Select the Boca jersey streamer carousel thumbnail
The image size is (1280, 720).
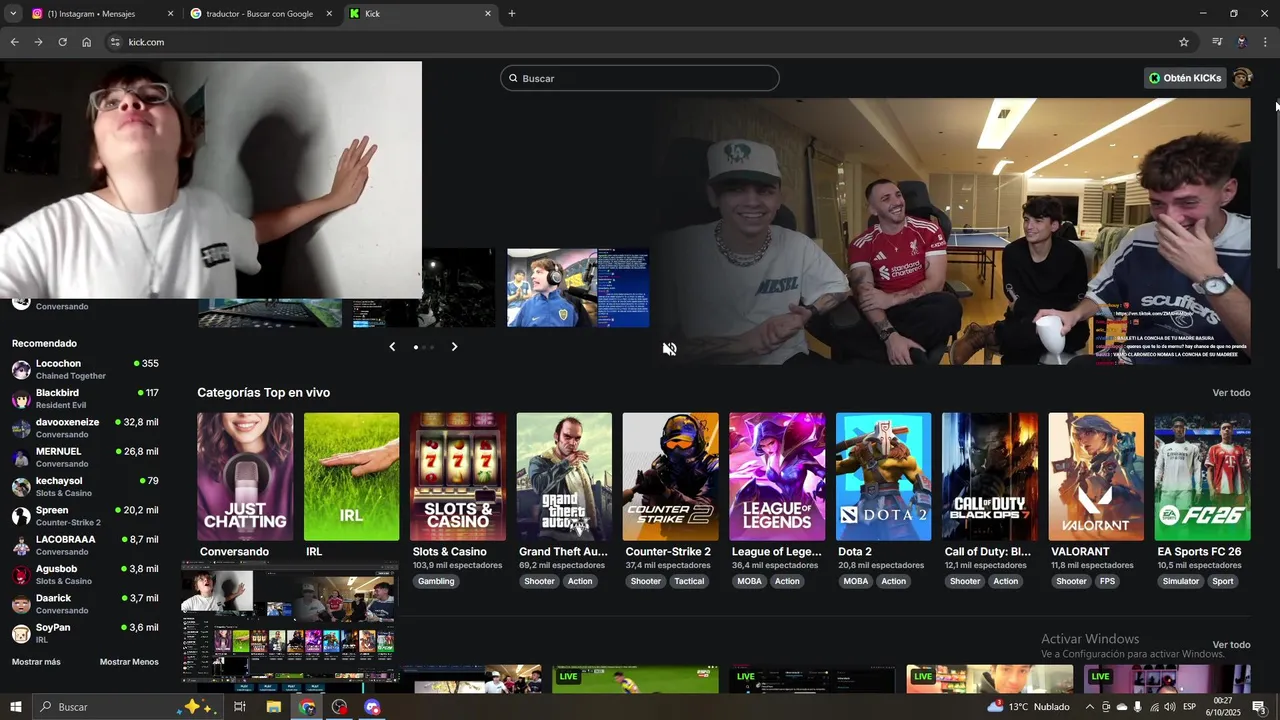(x=578, y=288)
